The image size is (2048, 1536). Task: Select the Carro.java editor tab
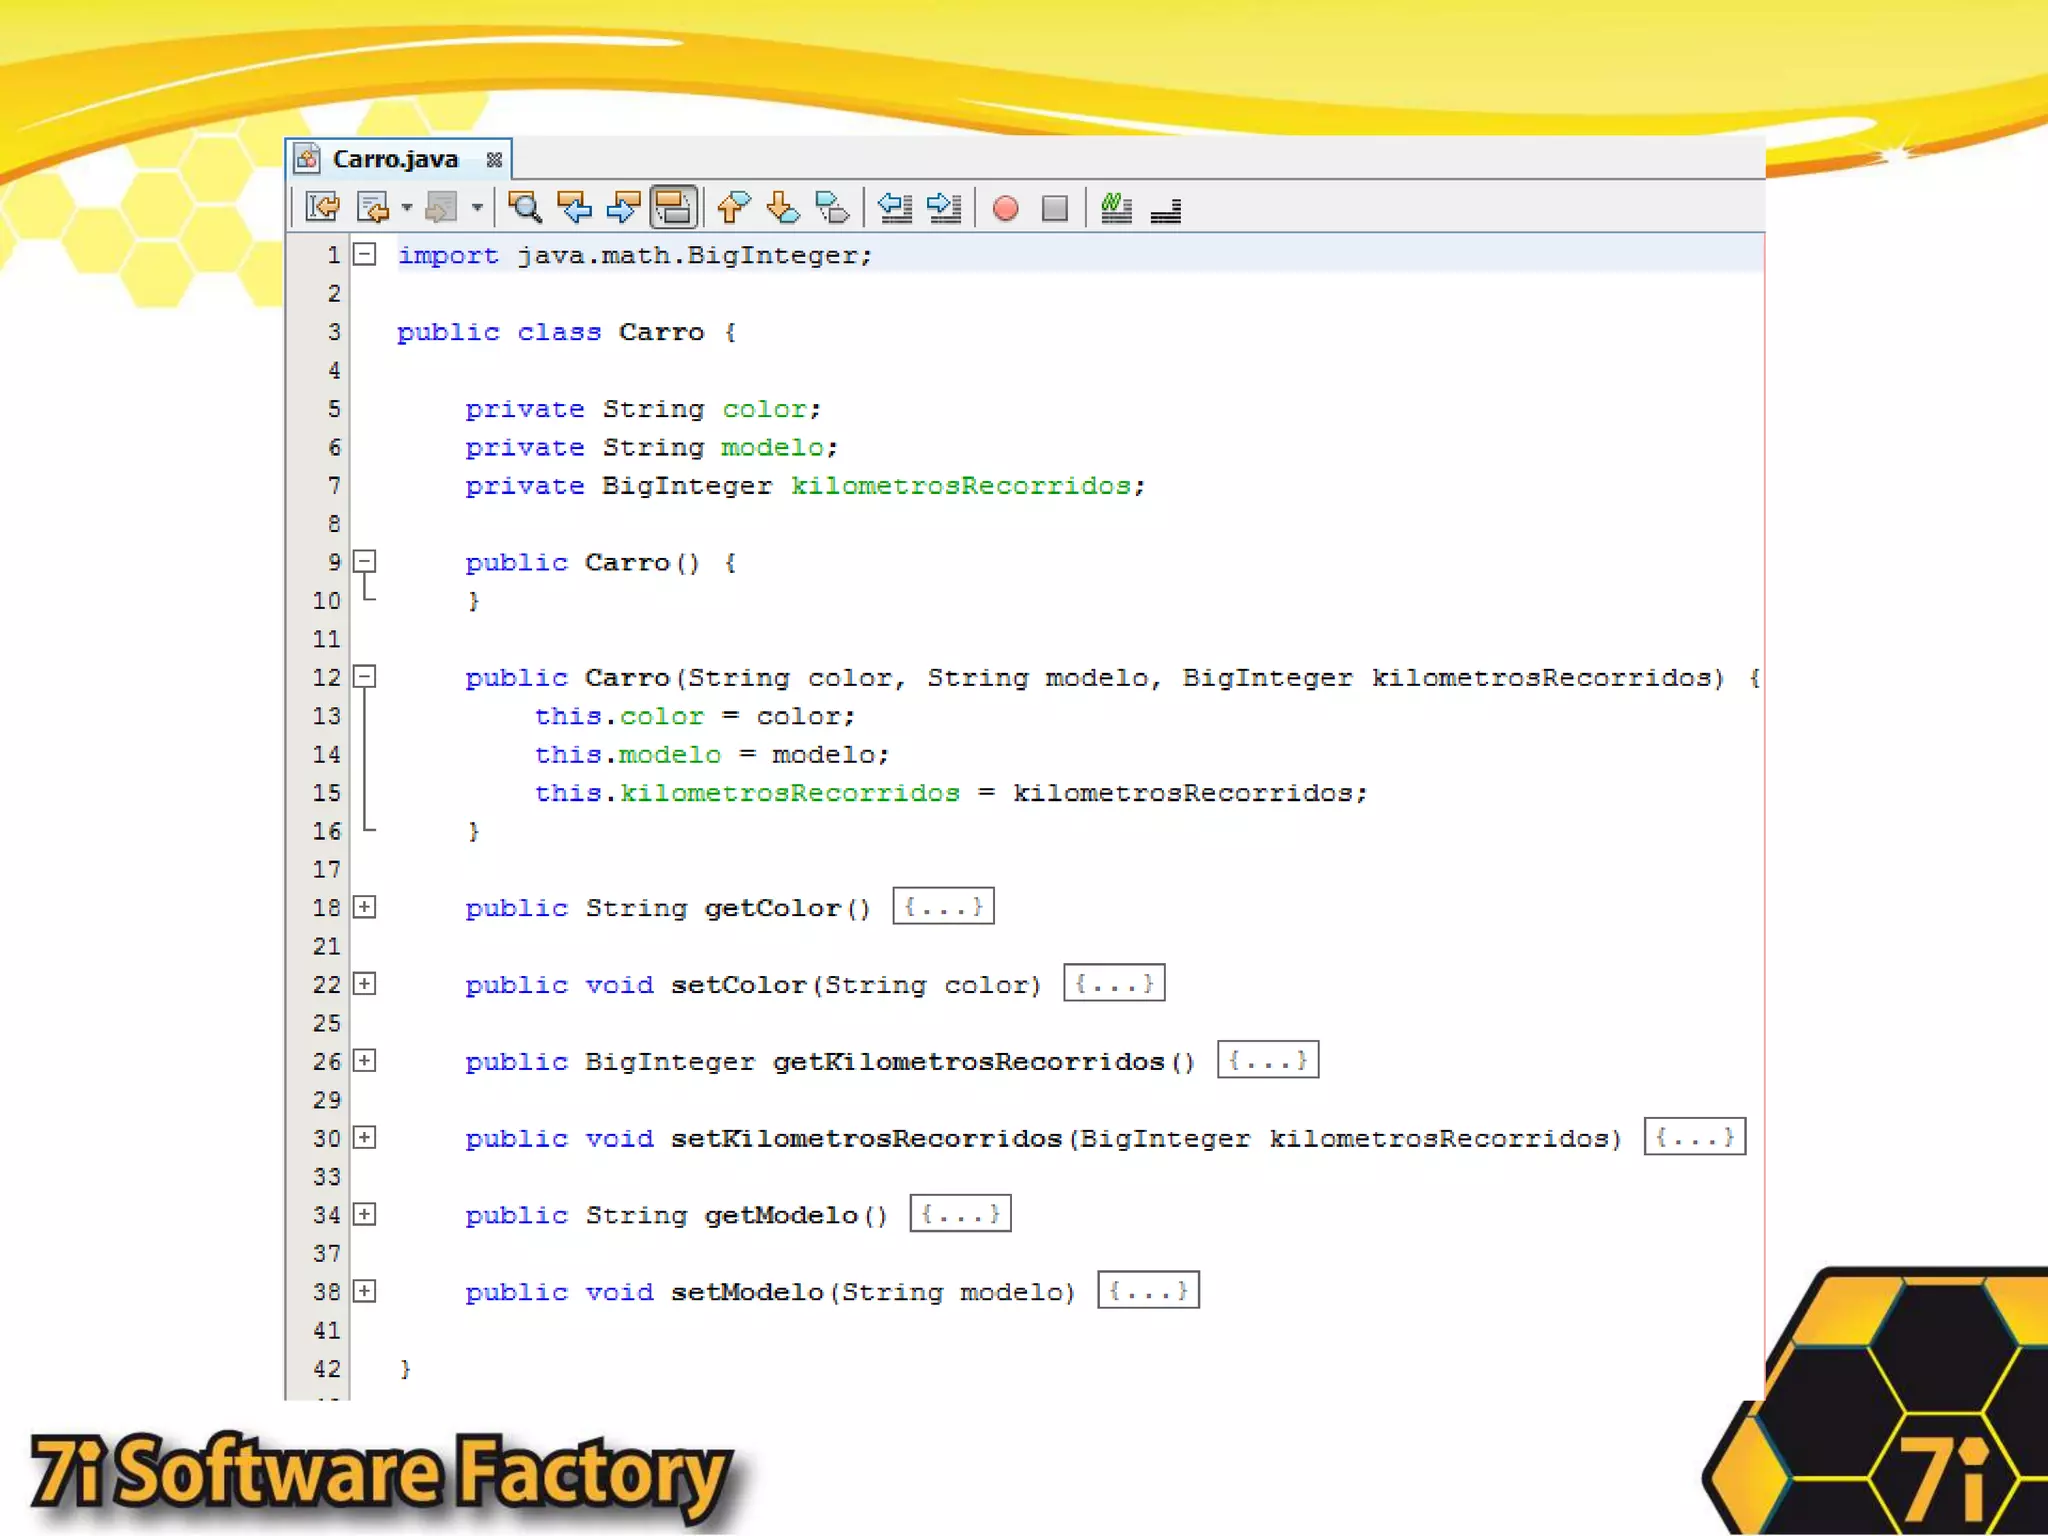tap(395, 159)
